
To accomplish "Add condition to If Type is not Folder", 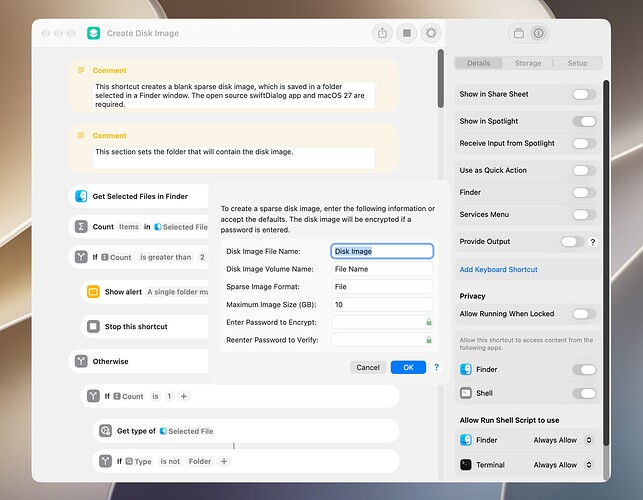I will 224,461.
